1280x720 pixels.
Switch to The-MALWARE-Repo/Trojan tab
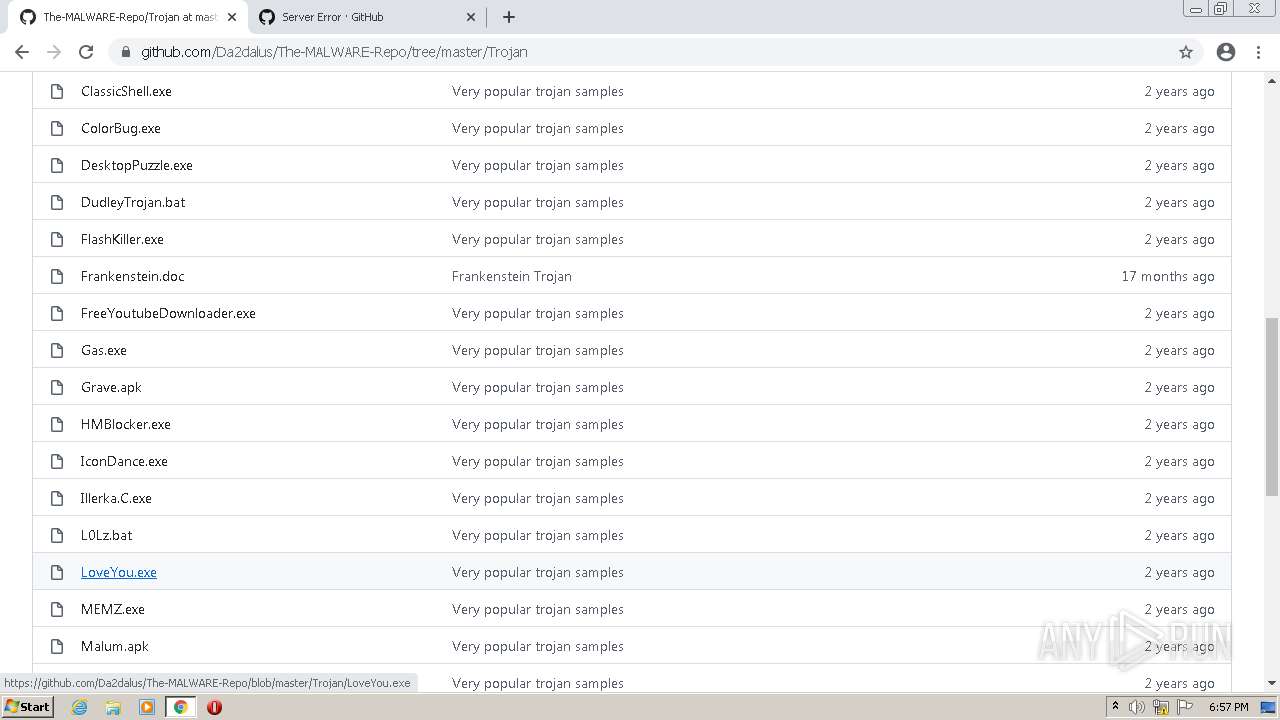128,17
